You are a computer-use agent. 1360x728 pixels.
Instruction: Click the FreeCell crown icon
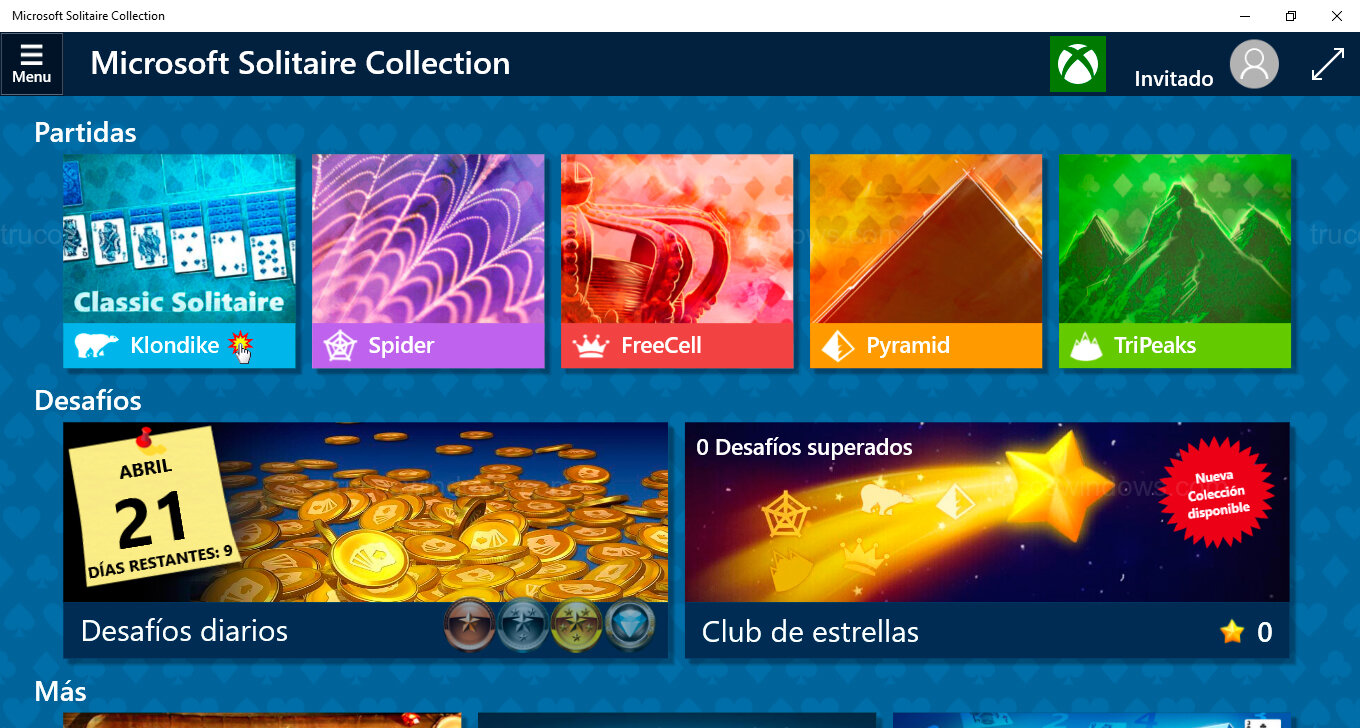(591, 346)
